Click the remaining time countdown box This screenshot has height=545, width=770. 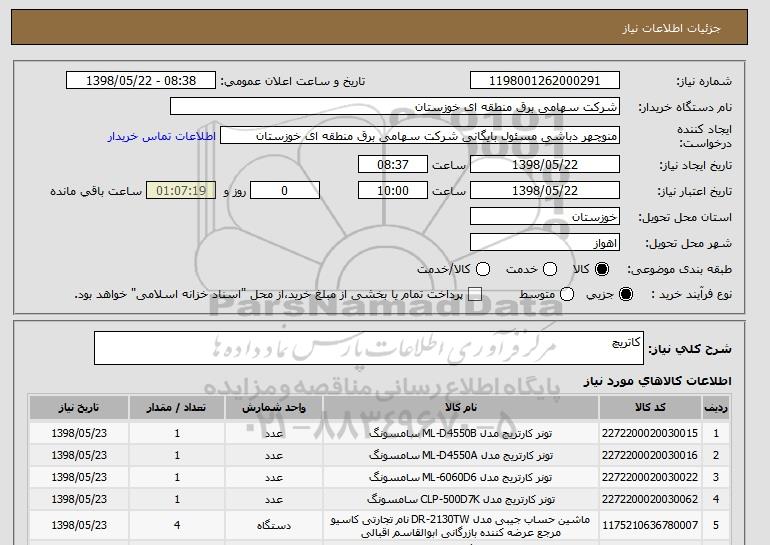coord(181,190)
